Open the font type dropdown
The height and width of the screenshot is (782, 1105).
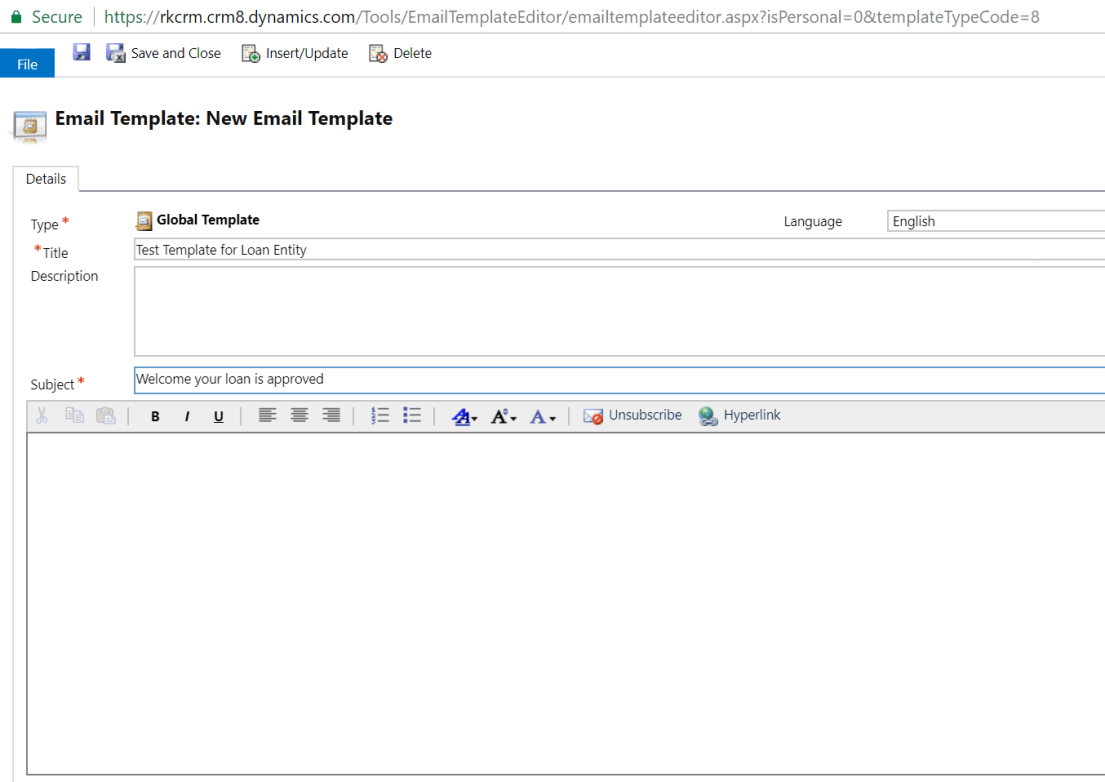[x=465, y=417]
